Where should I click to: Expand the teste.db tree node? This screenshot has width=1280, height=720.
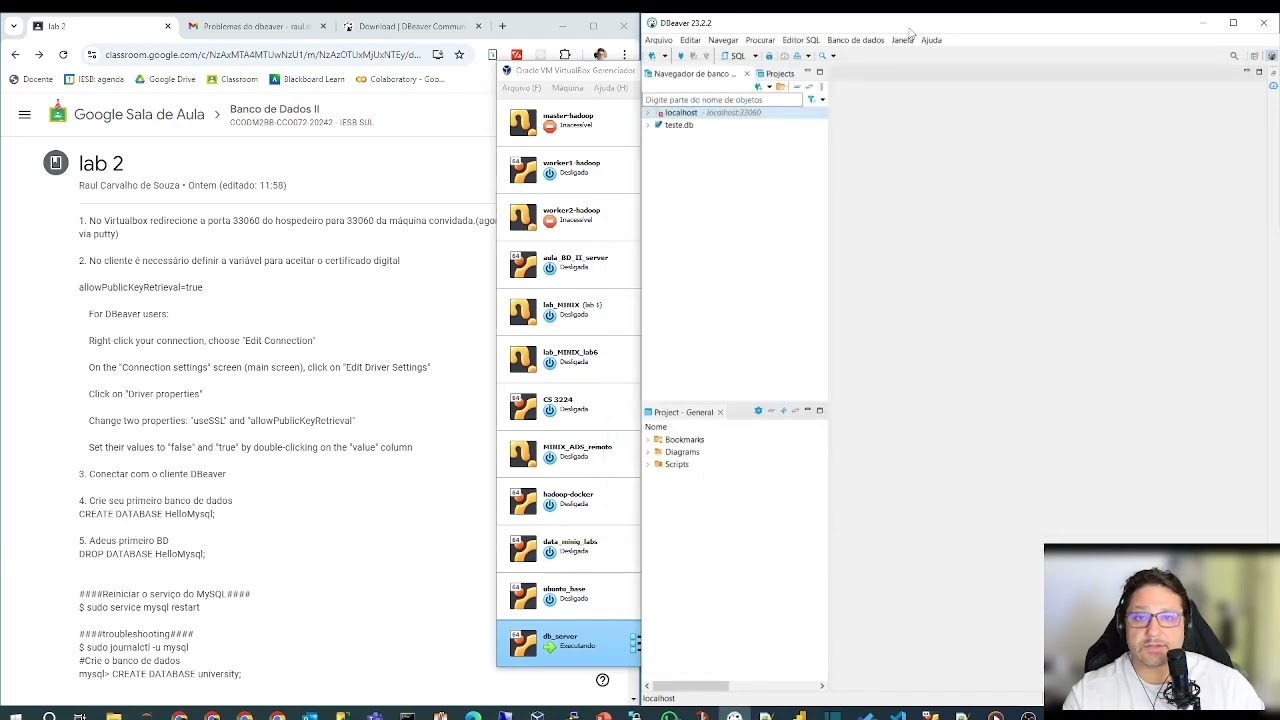[648, 125]
